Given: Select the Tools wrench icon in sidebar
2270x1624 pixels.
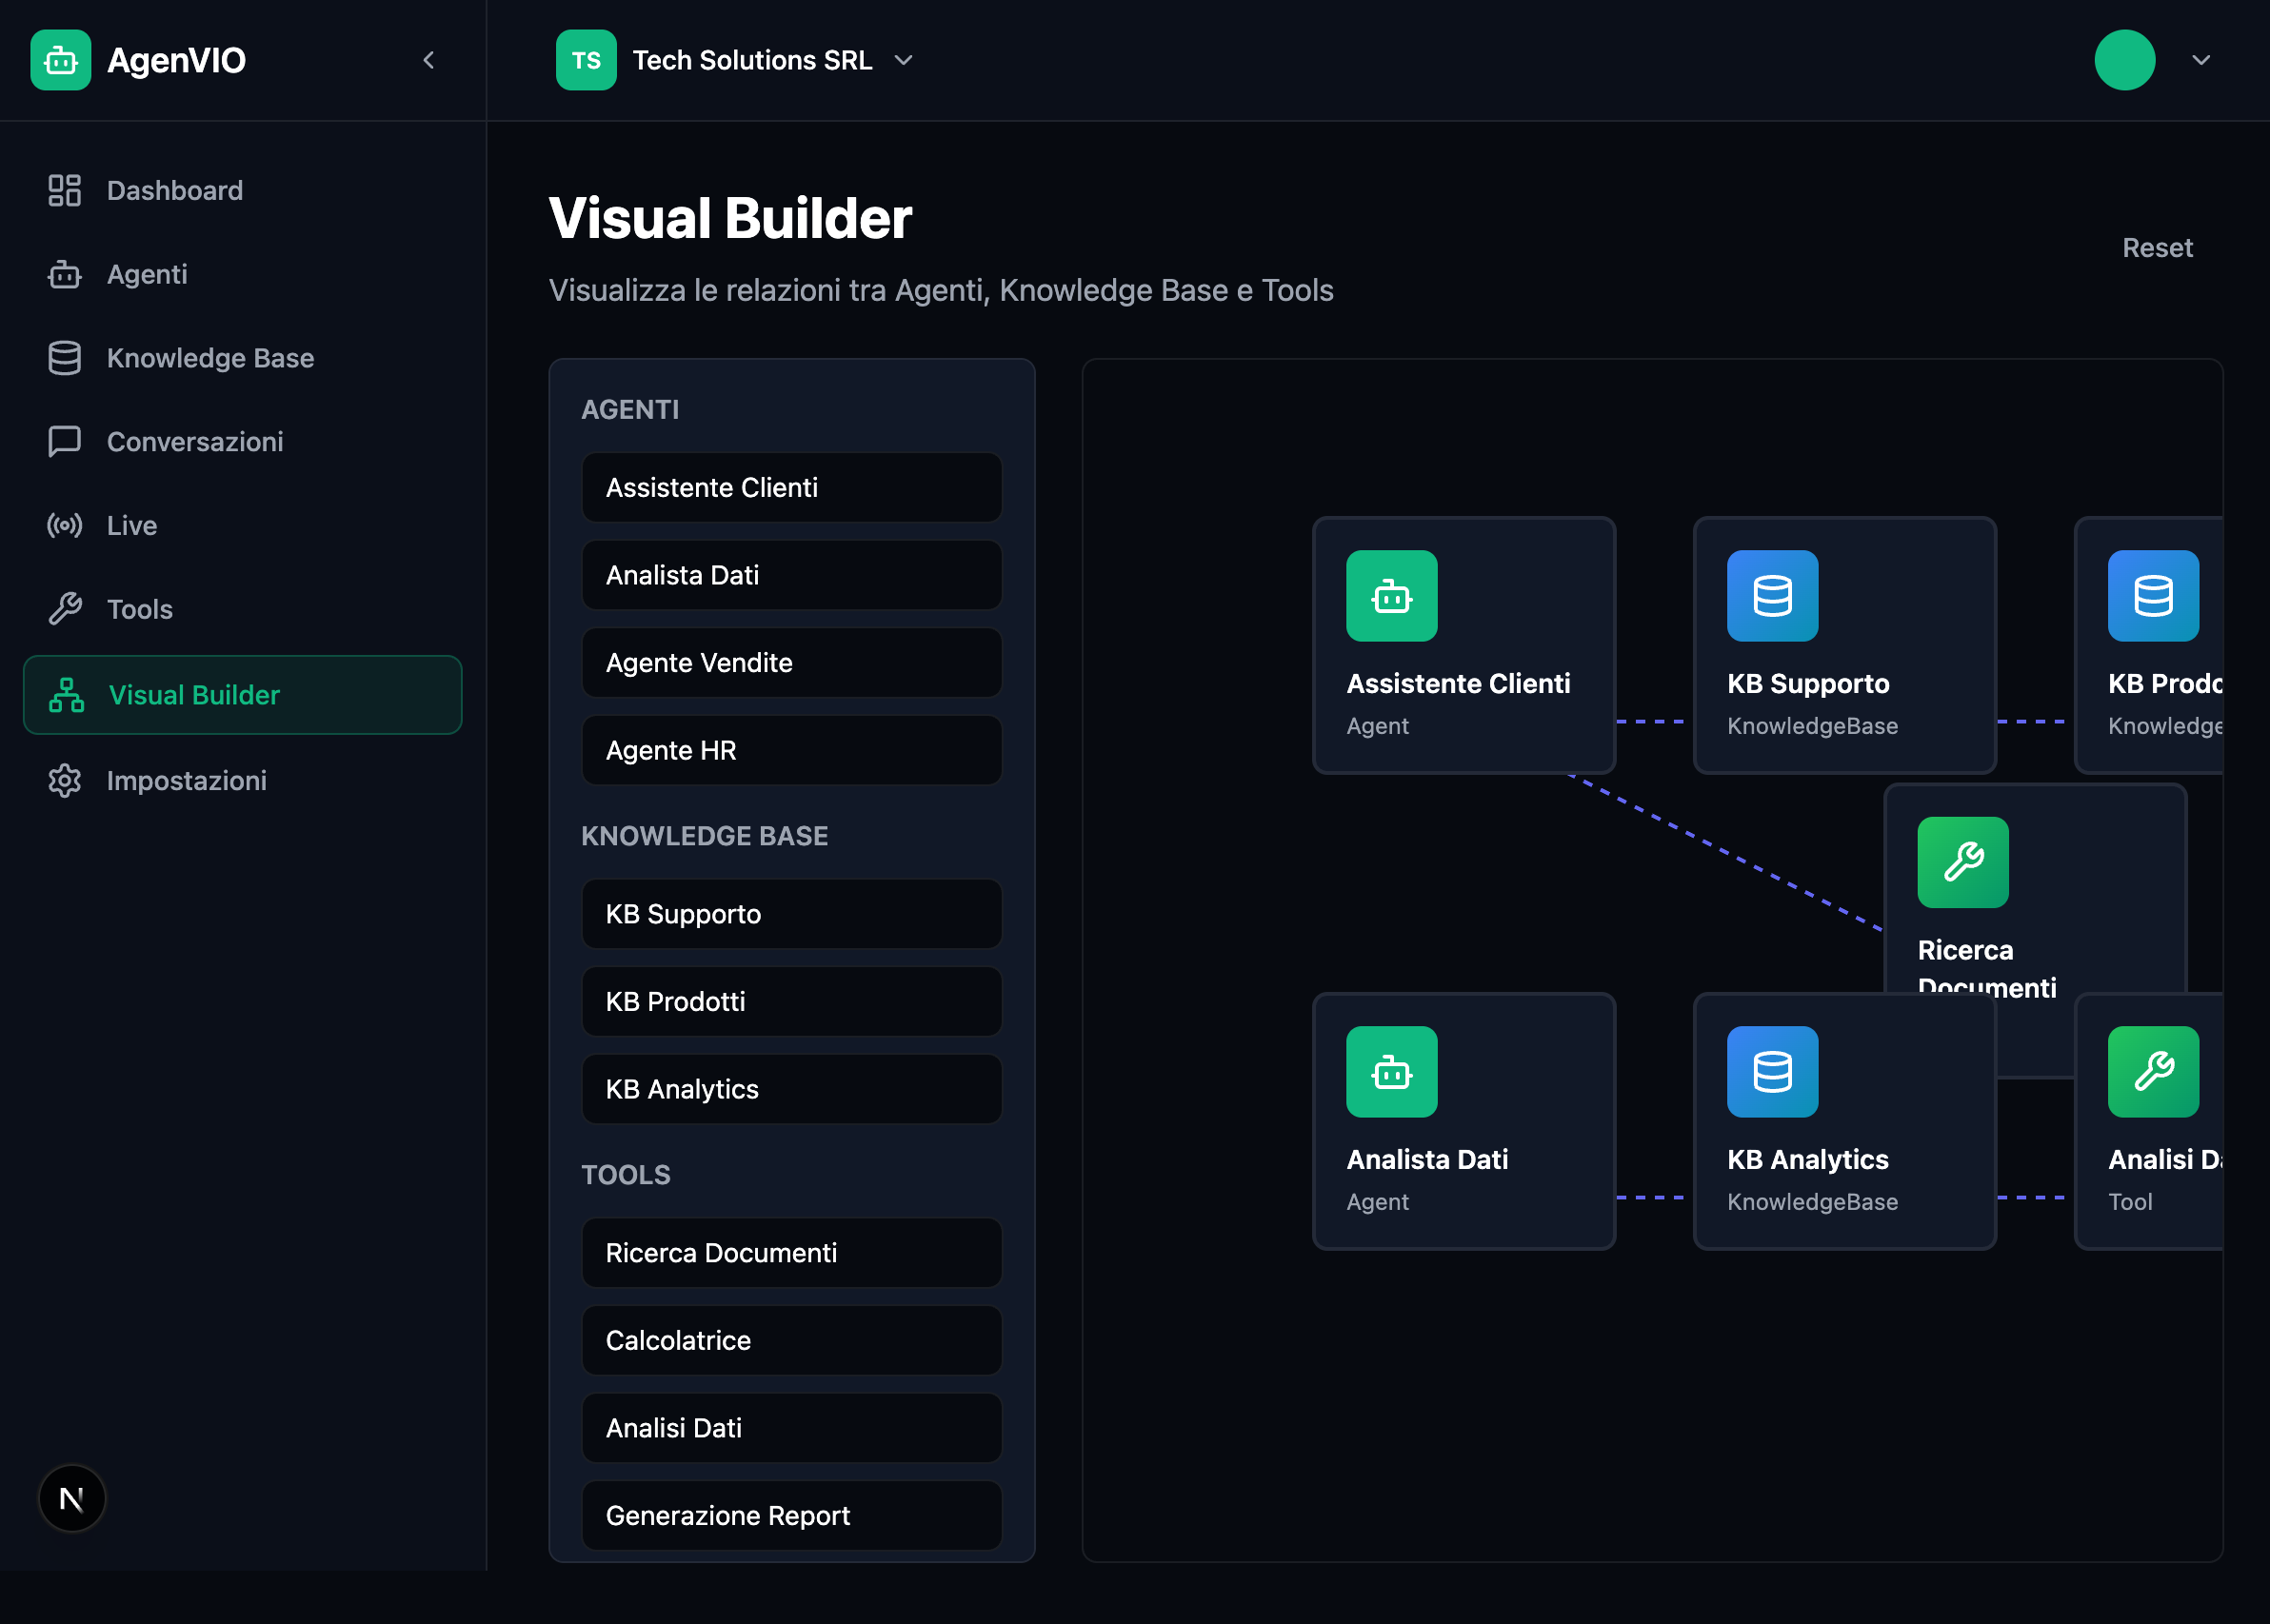Looking at the screenshot, I should click(x=64, y=608).
